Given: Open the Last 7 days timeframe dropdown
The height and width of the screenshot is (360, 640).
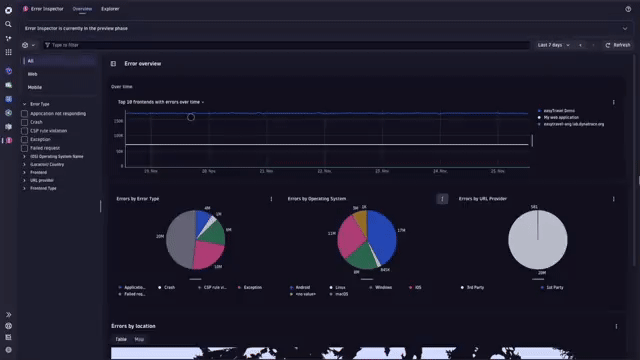Looking at the screenshot, I should click(x=553, y=45).
